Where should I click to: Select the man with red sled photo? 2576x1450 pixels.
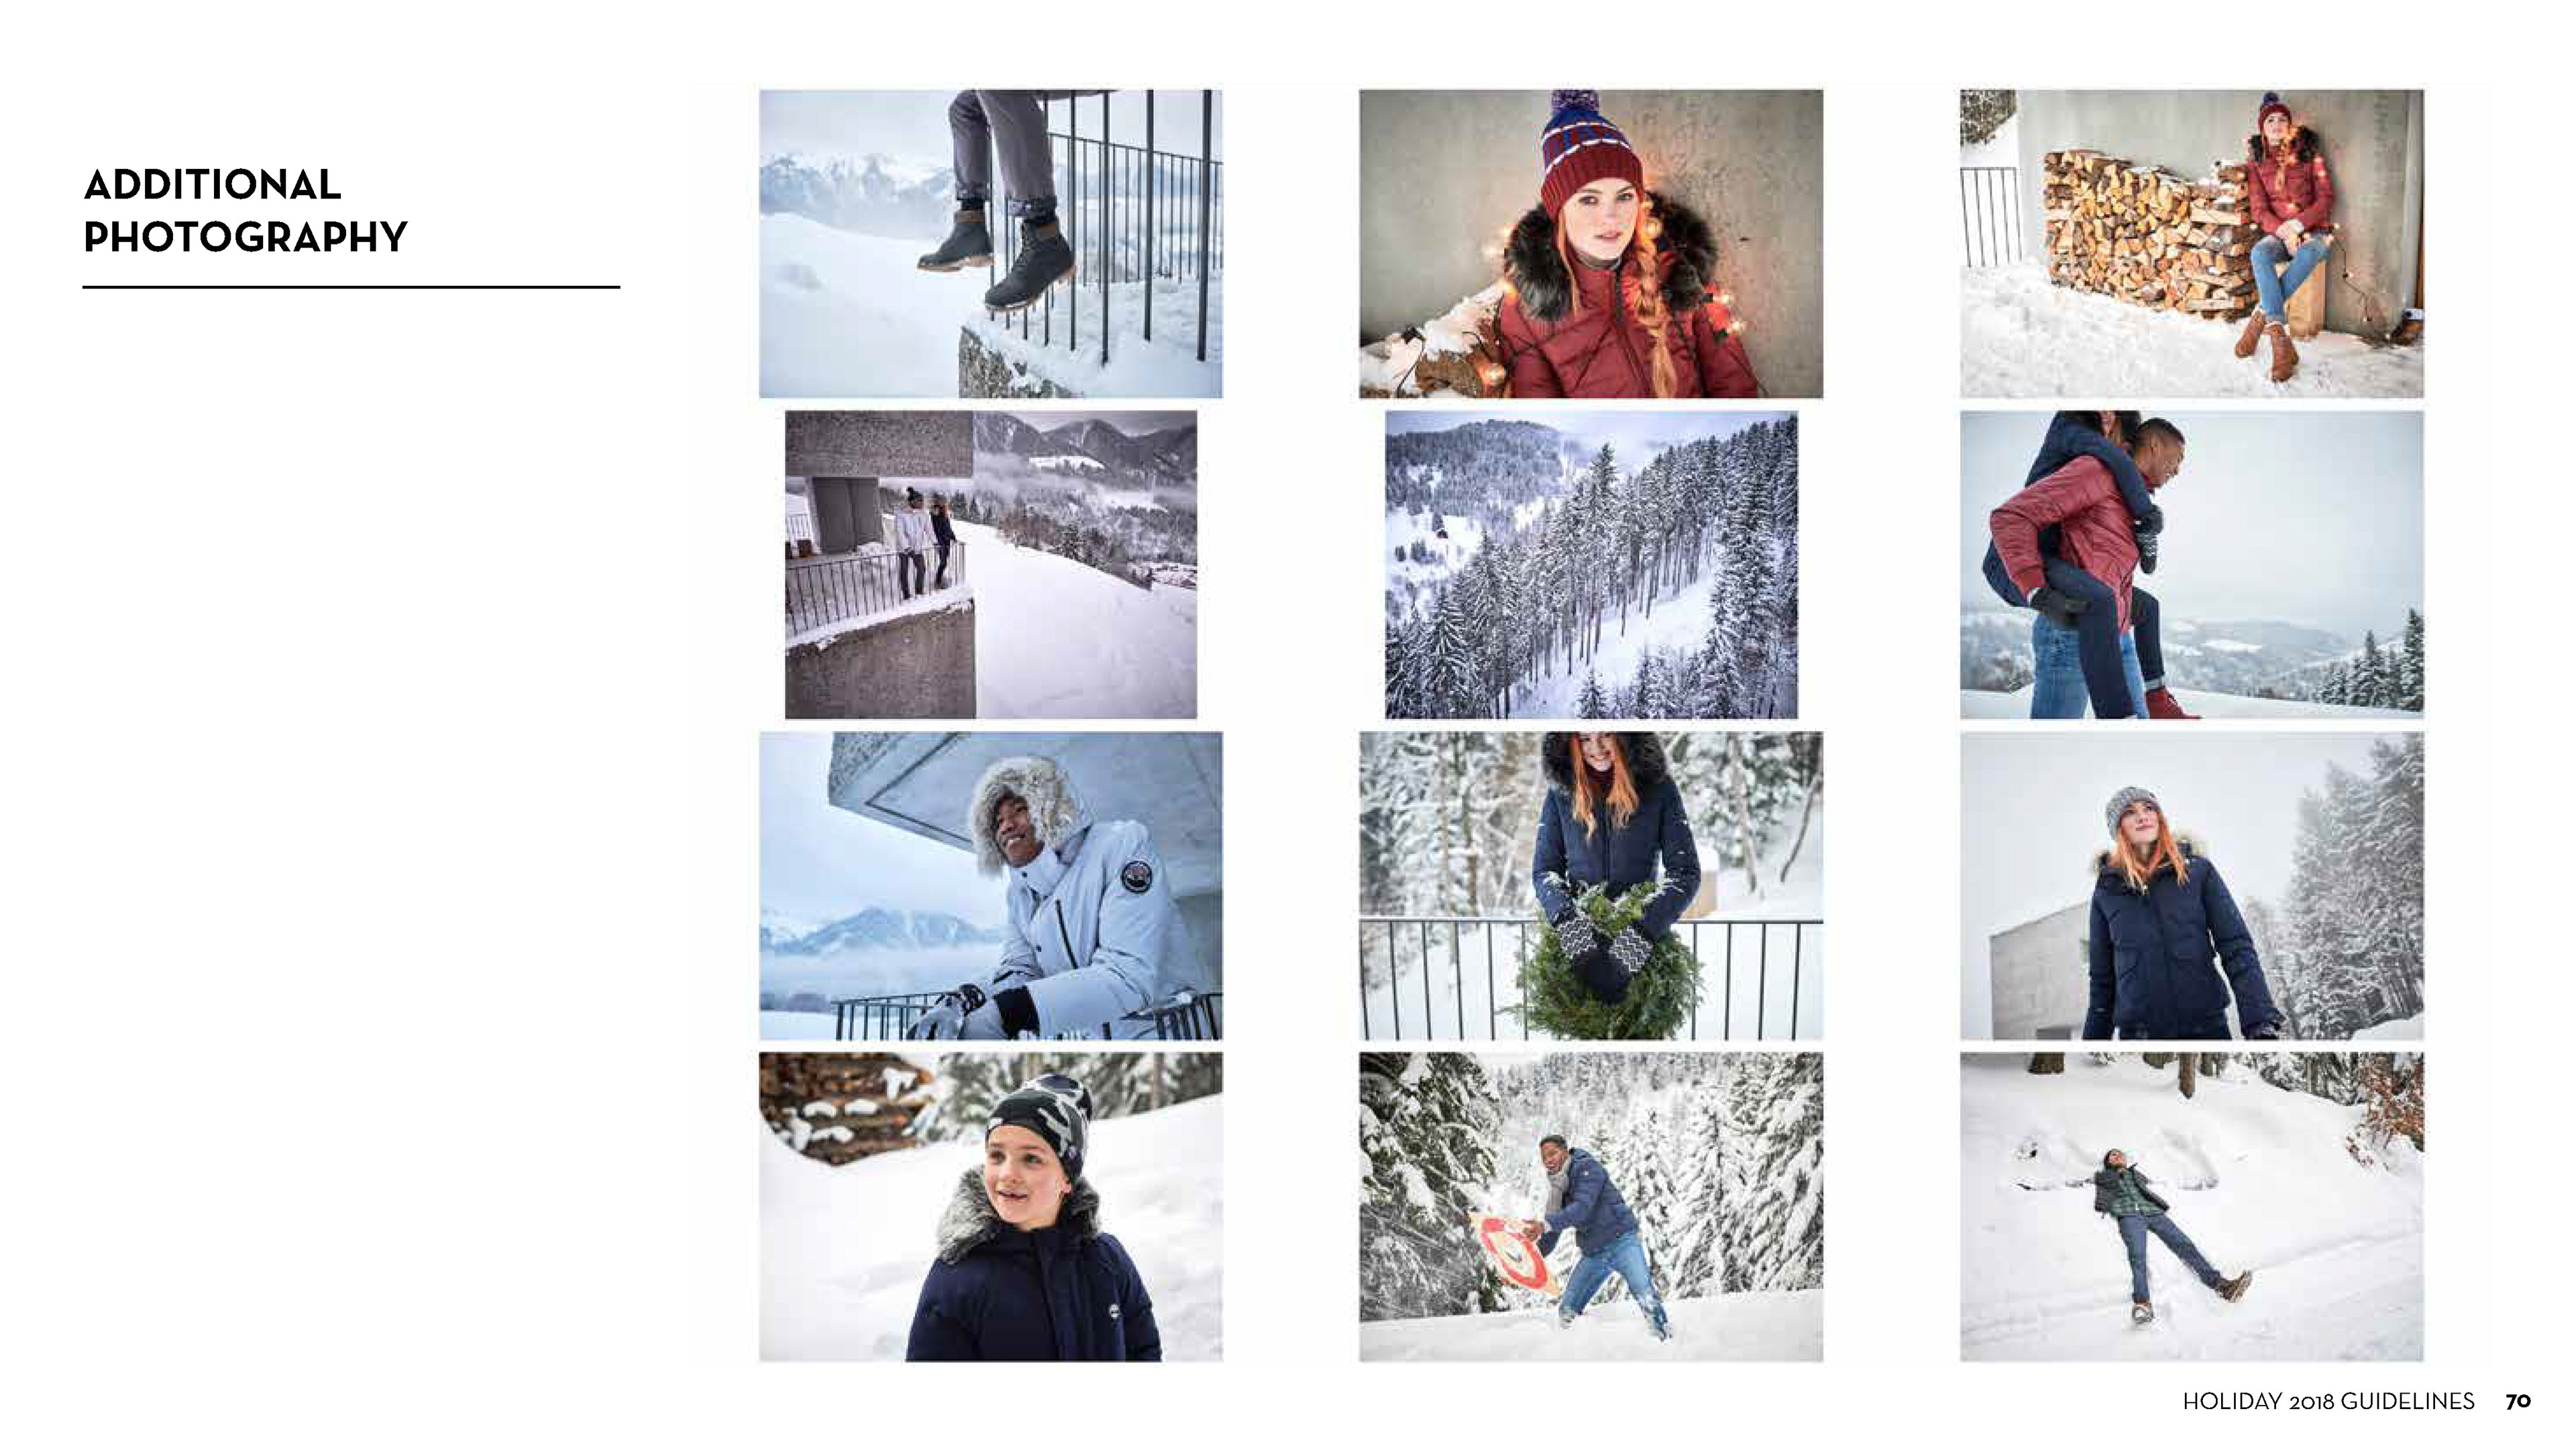click(x=1590, y=1207)
